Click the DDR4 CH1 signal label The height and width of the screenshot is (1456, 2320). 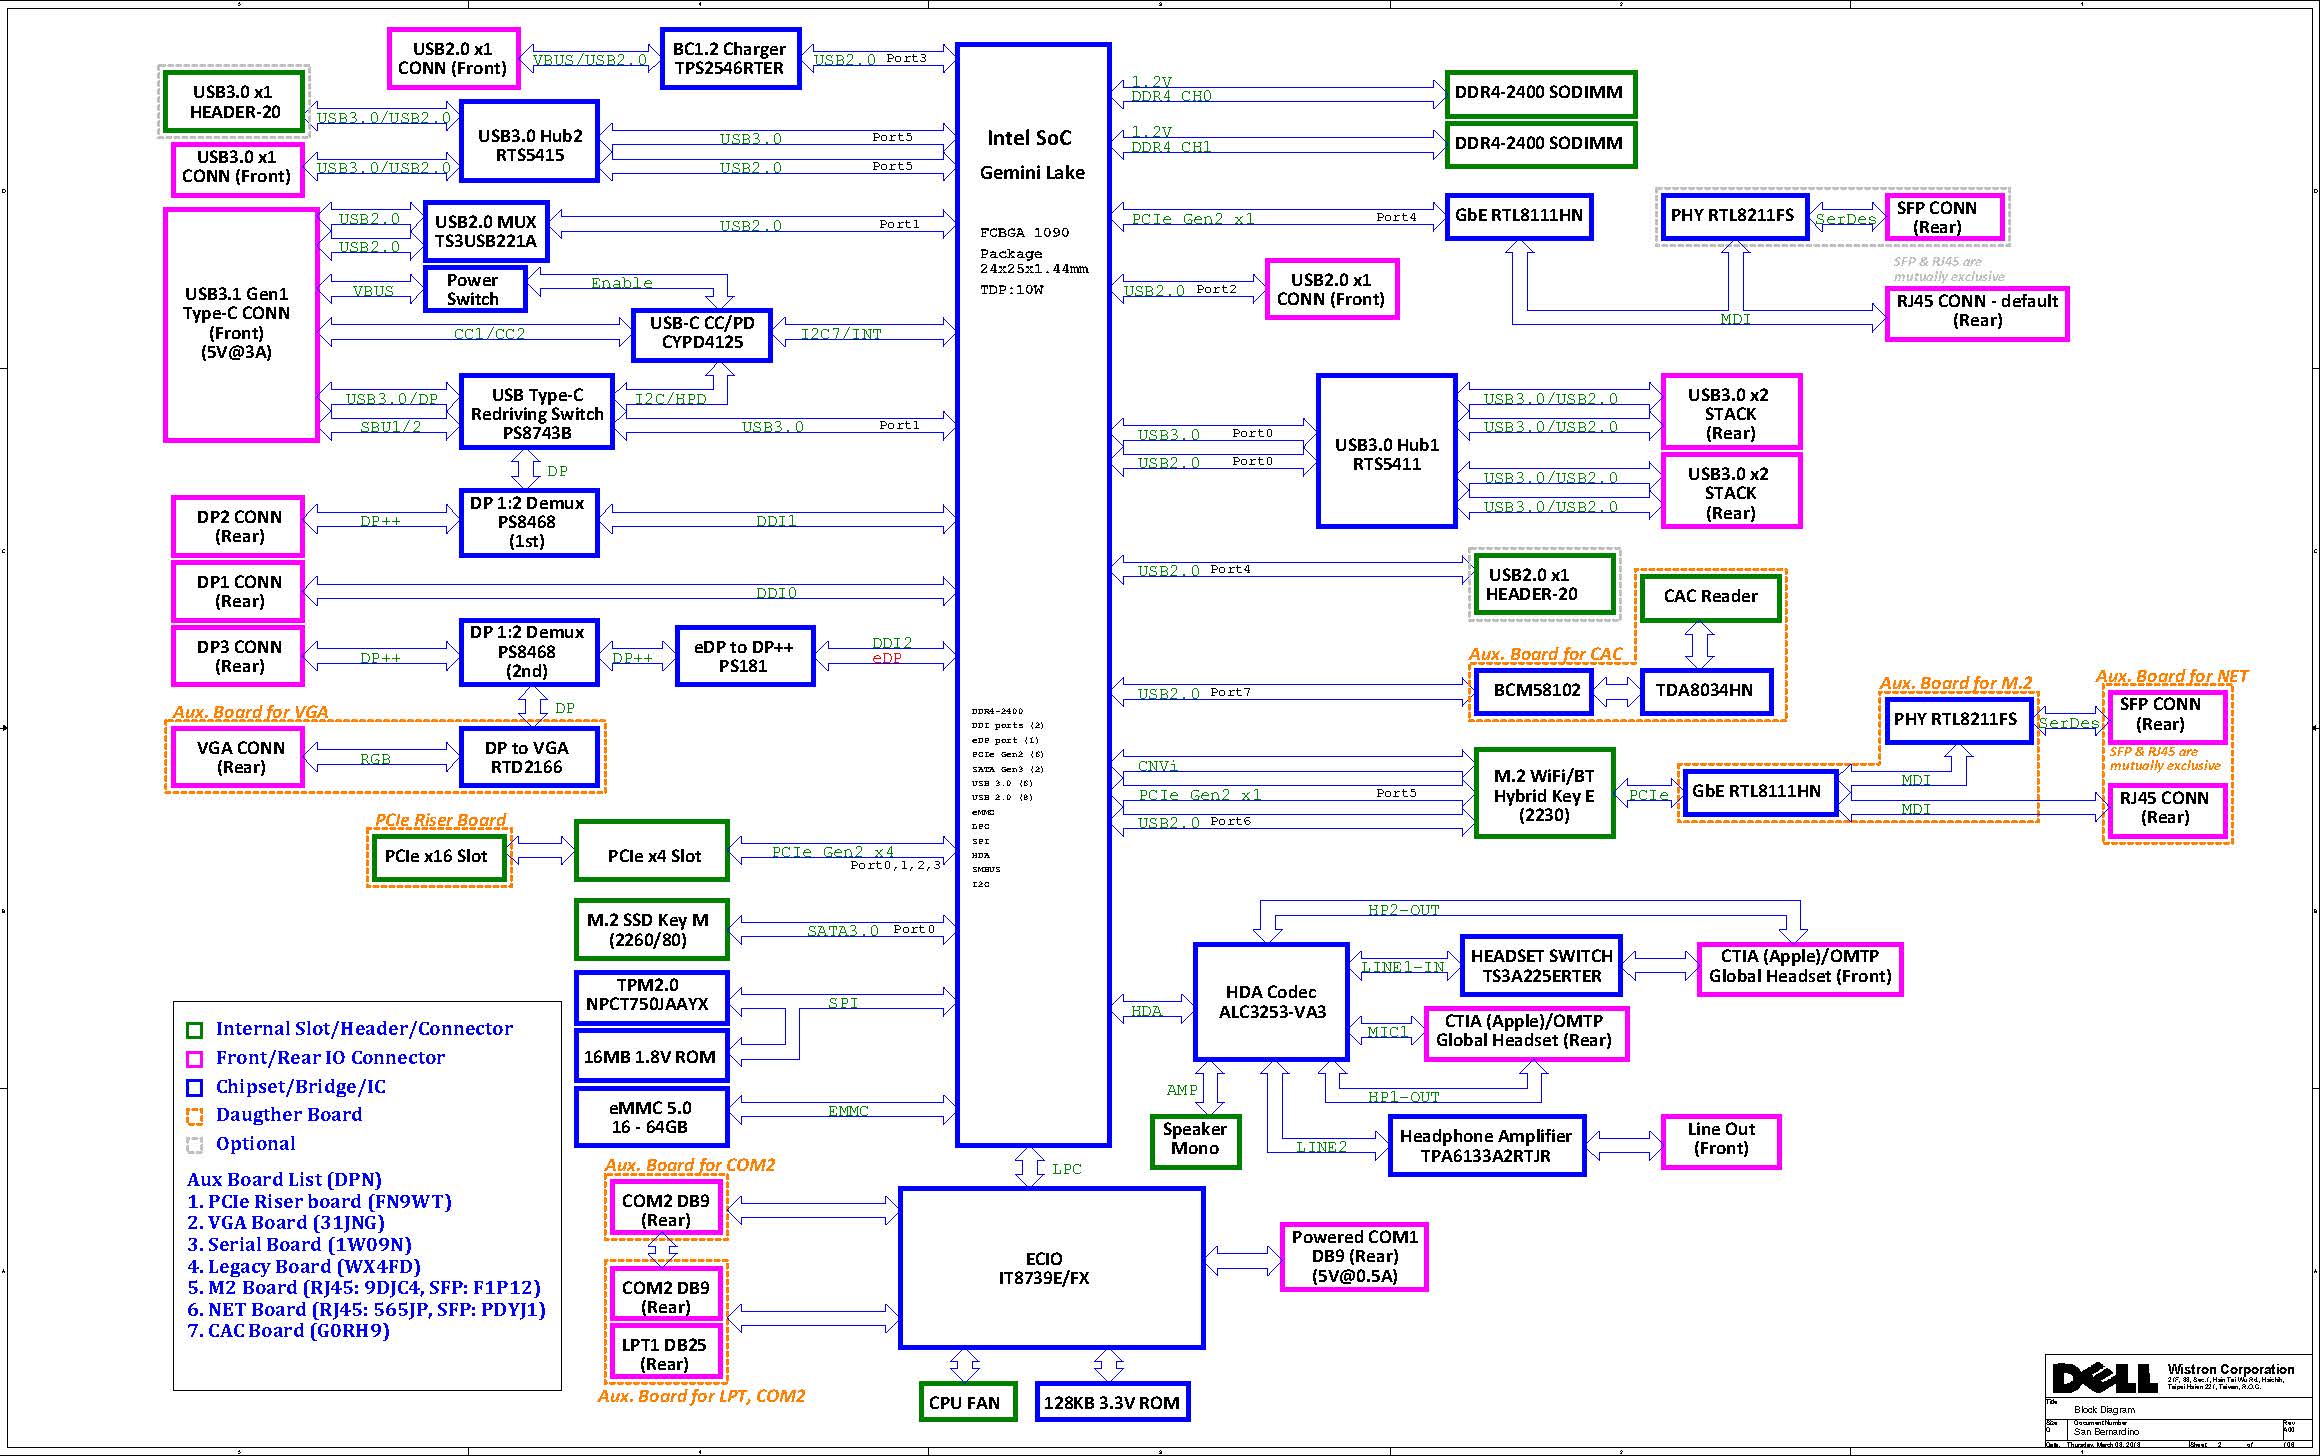coord(1171,147)
